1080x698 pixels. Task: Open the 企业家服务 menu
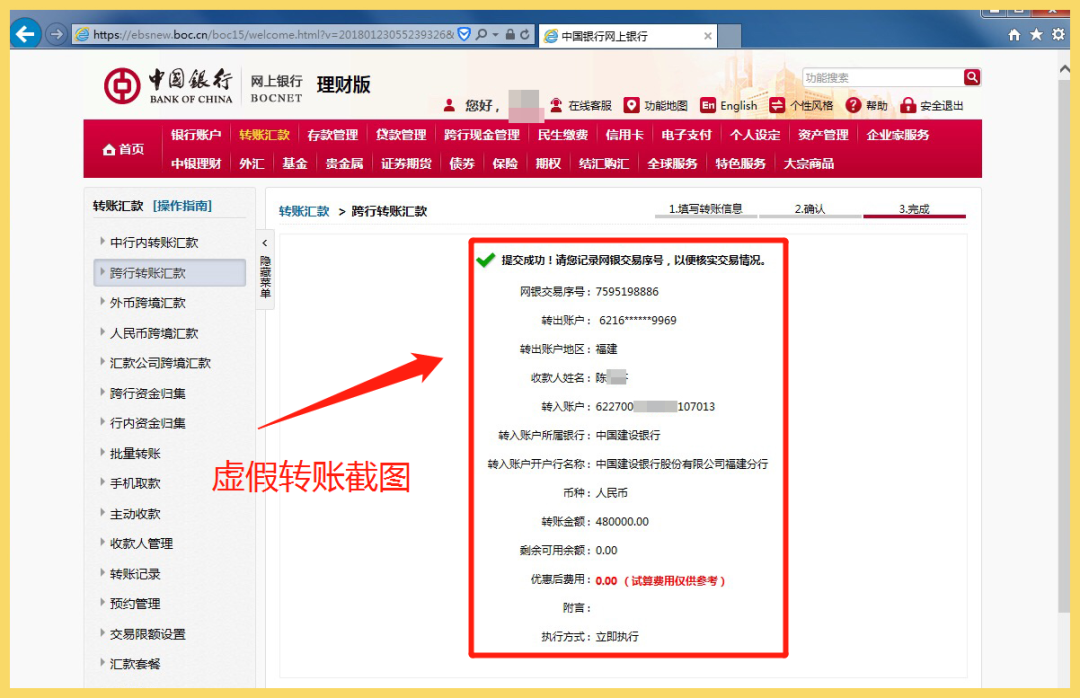(897, 134)
